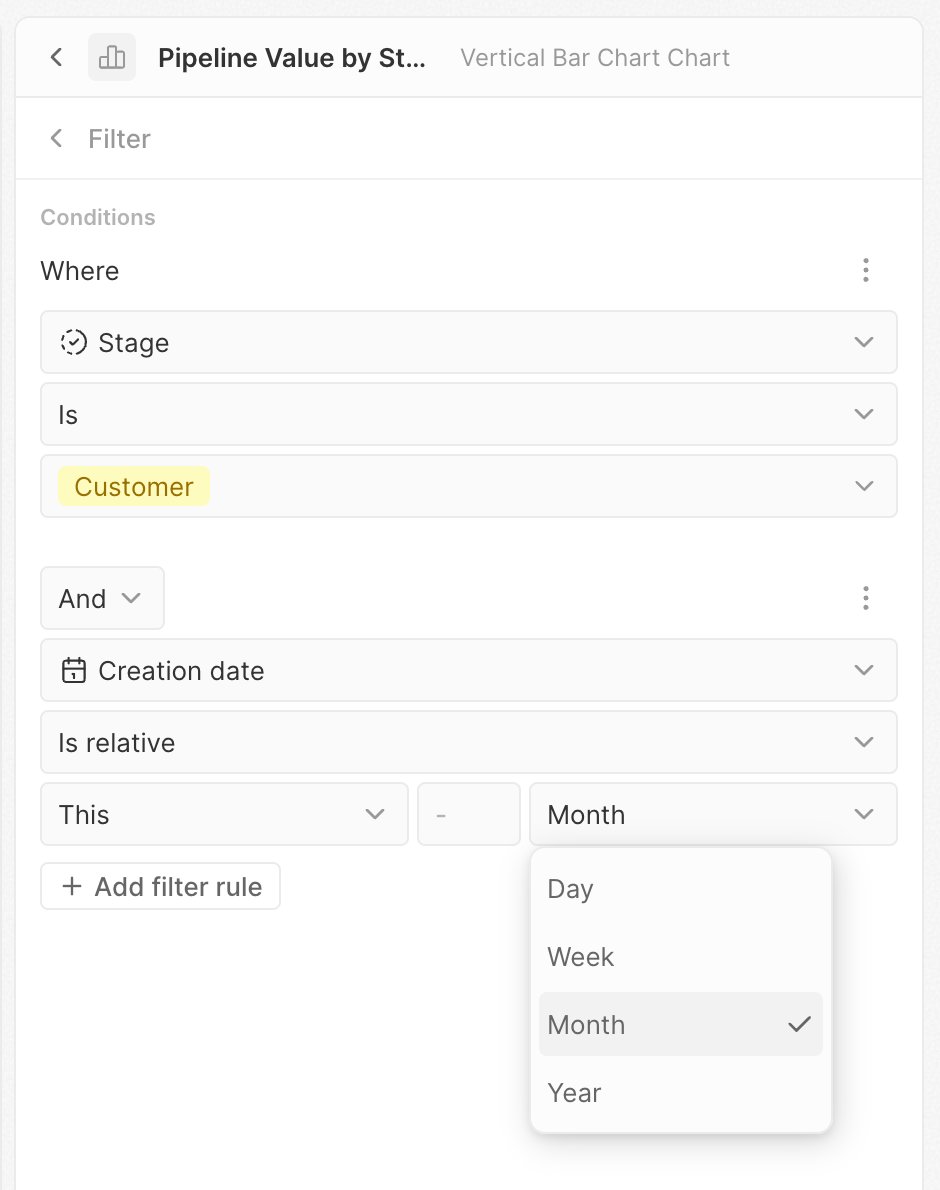Pick Year from the unit list

pyautogui.click(x=681, y=1092)
